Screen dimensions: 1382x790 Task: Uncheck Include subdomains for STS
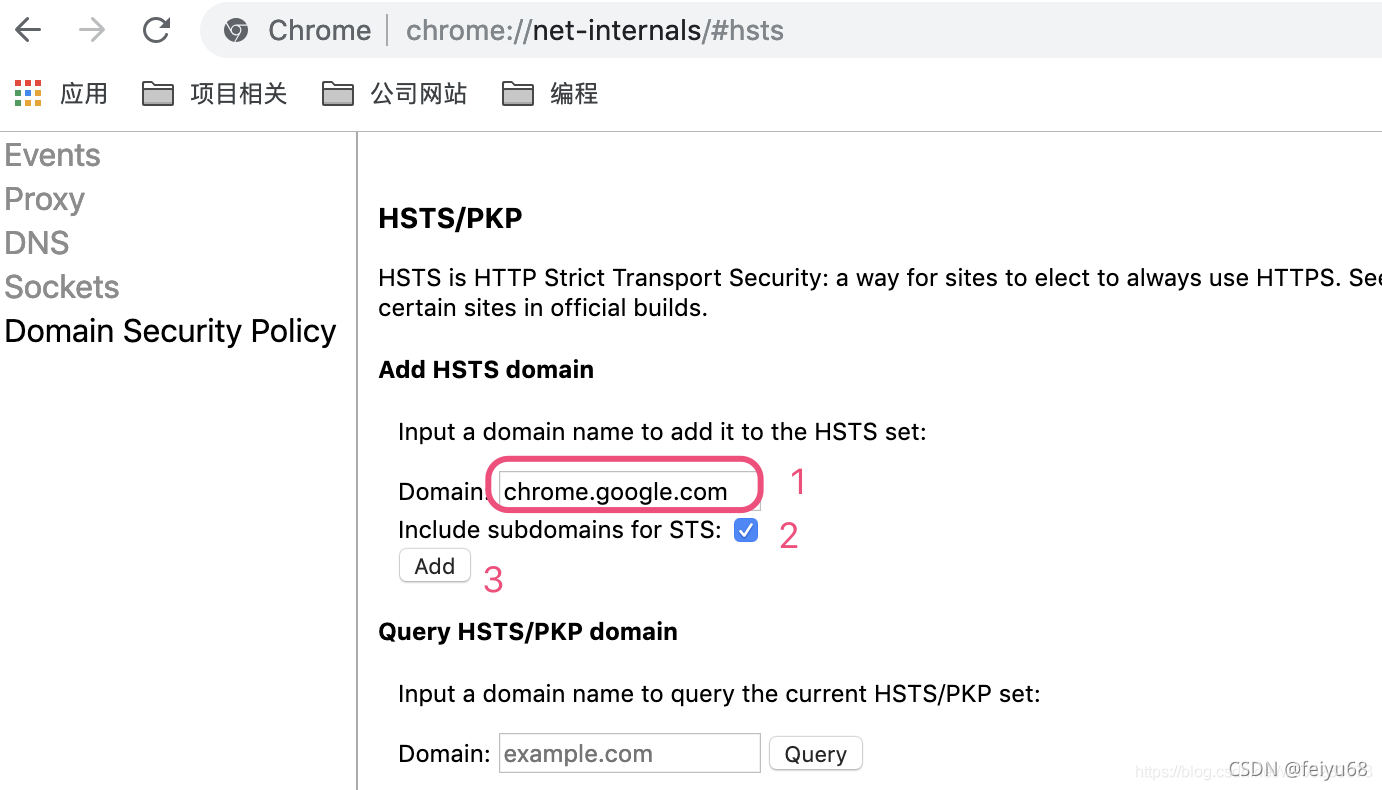pos(746,530)
